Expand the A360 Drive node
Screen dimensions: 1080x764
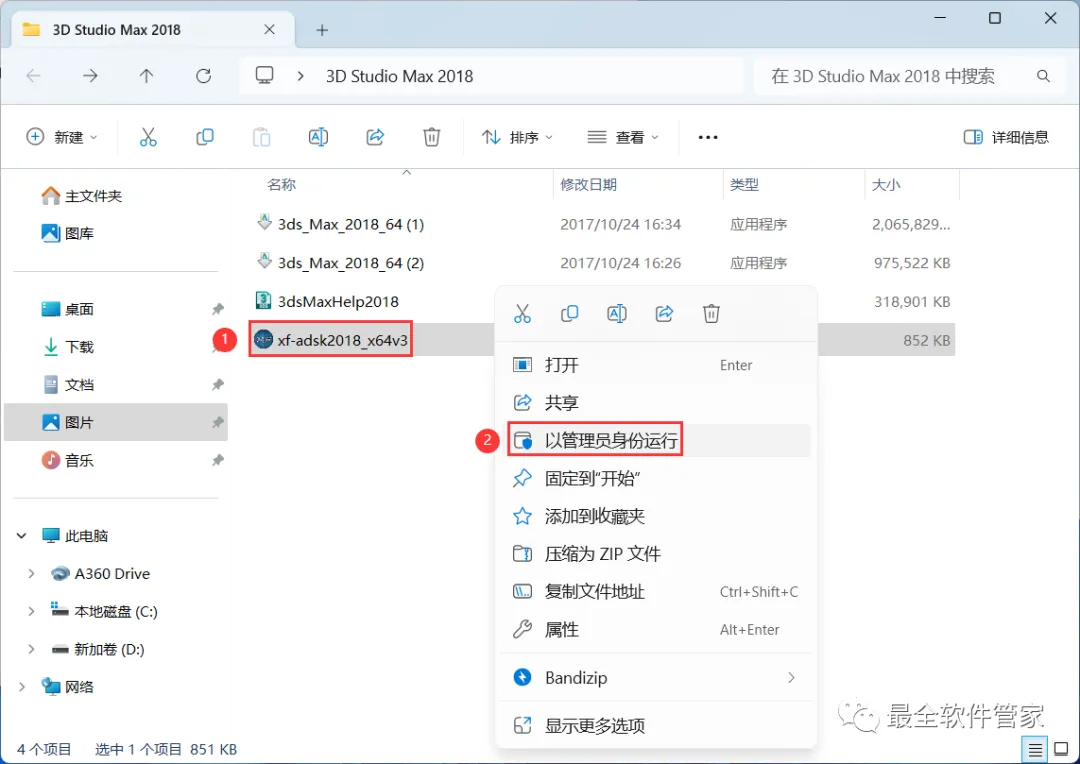click(31, 573)
